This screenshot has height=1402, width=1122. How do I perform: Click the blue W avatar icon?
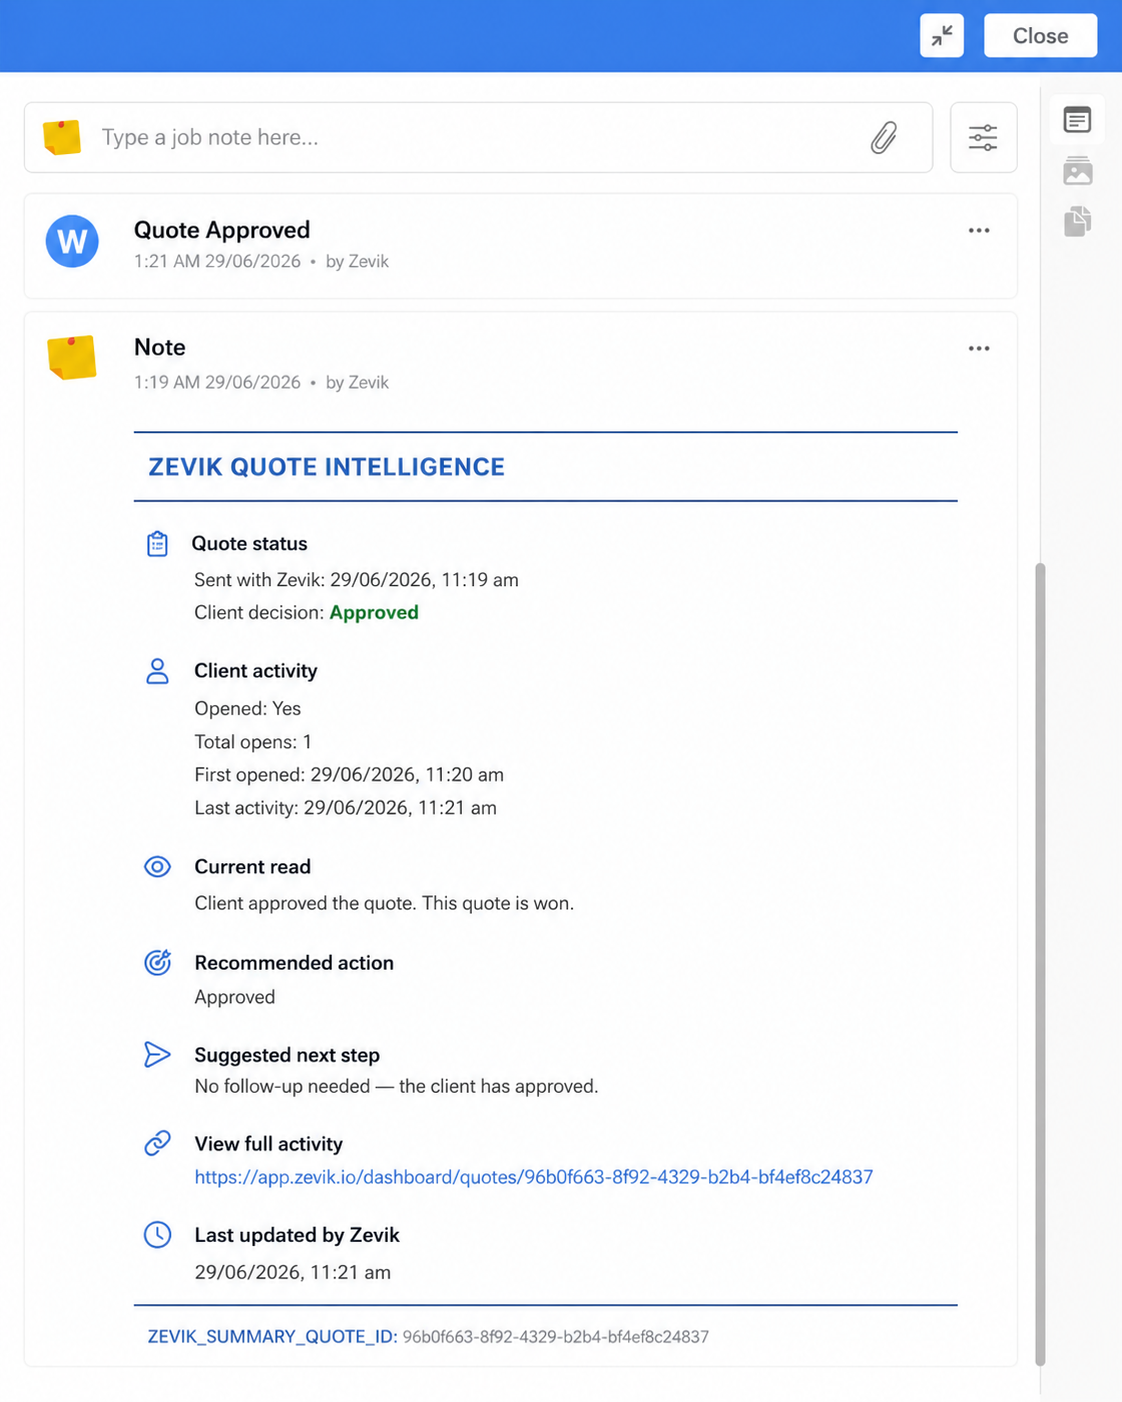[x=72, y=241]
